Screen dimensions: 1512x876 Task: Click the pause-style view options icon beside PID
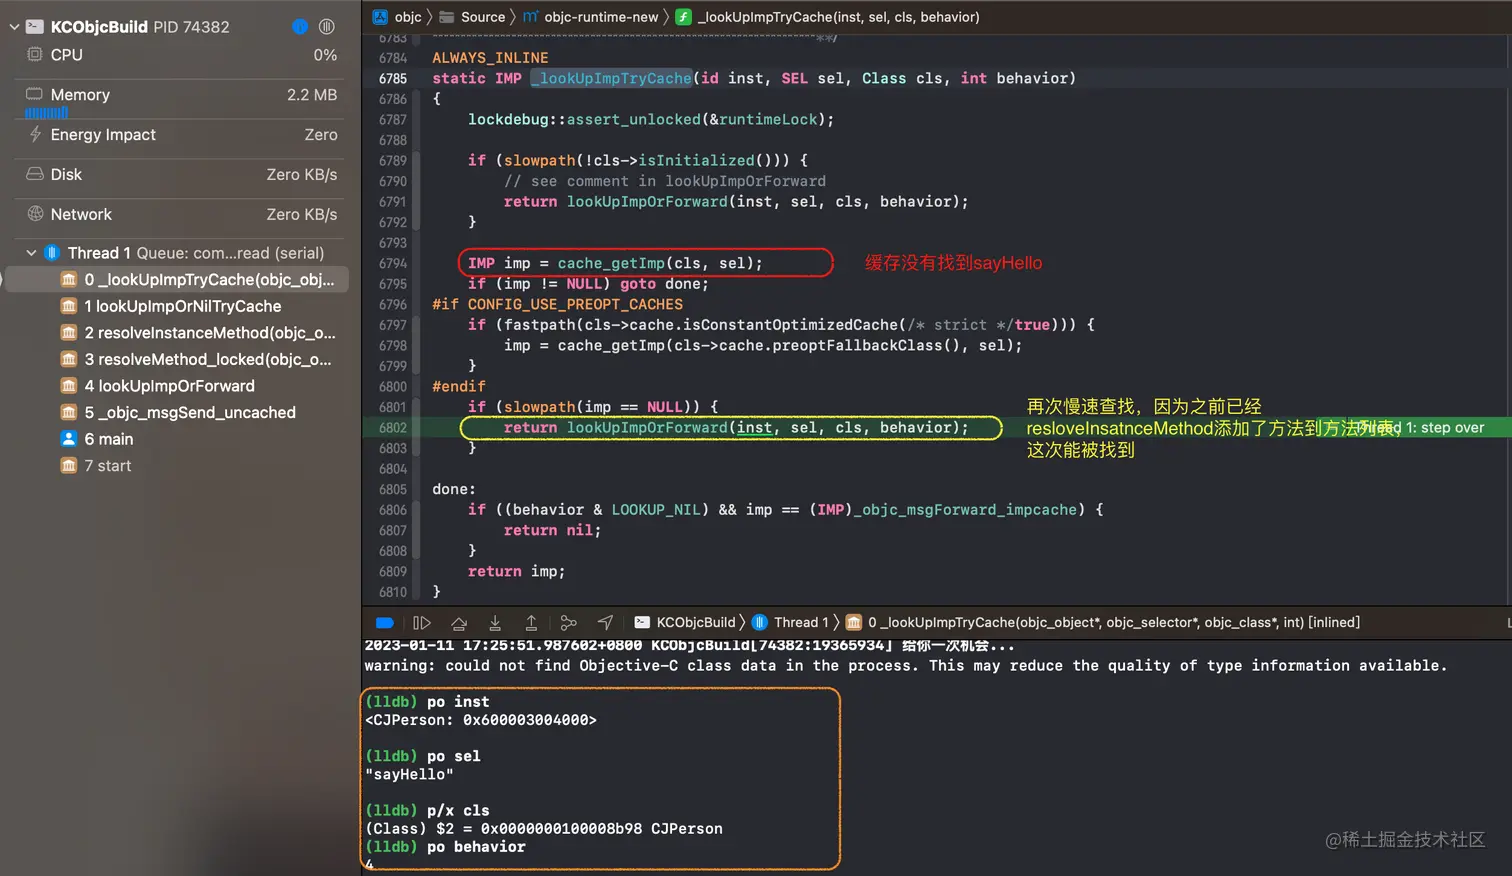(x=326, y=27)
